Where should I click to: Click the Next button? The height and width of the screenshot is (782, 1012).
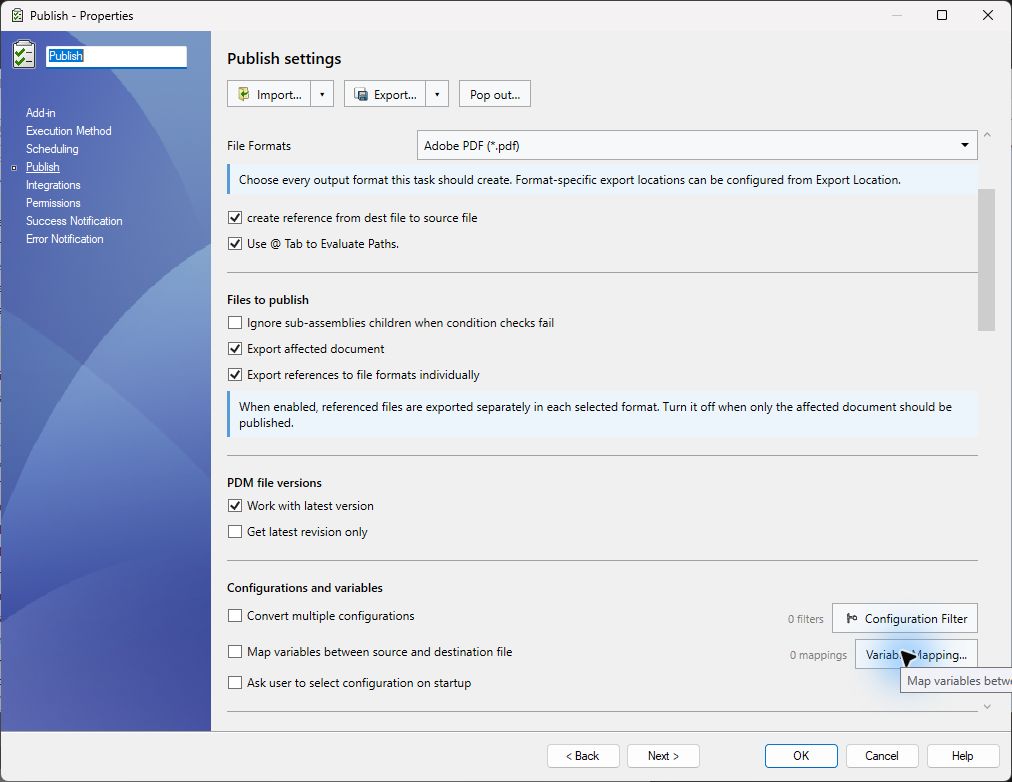click(663, 756)
